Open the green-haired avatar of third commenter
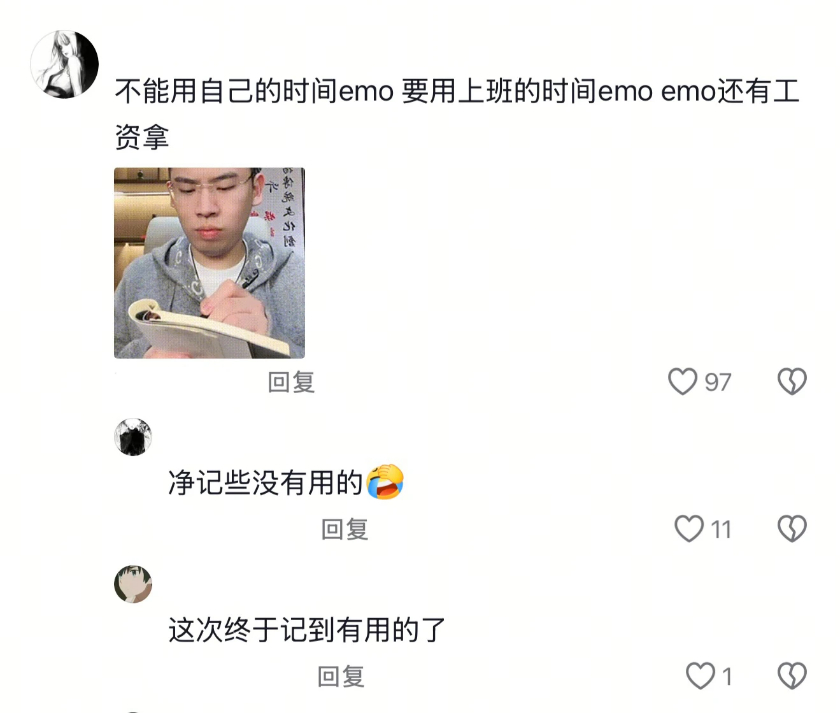The image size is (840, 713). pyautogui.click(x=133, y=584)
